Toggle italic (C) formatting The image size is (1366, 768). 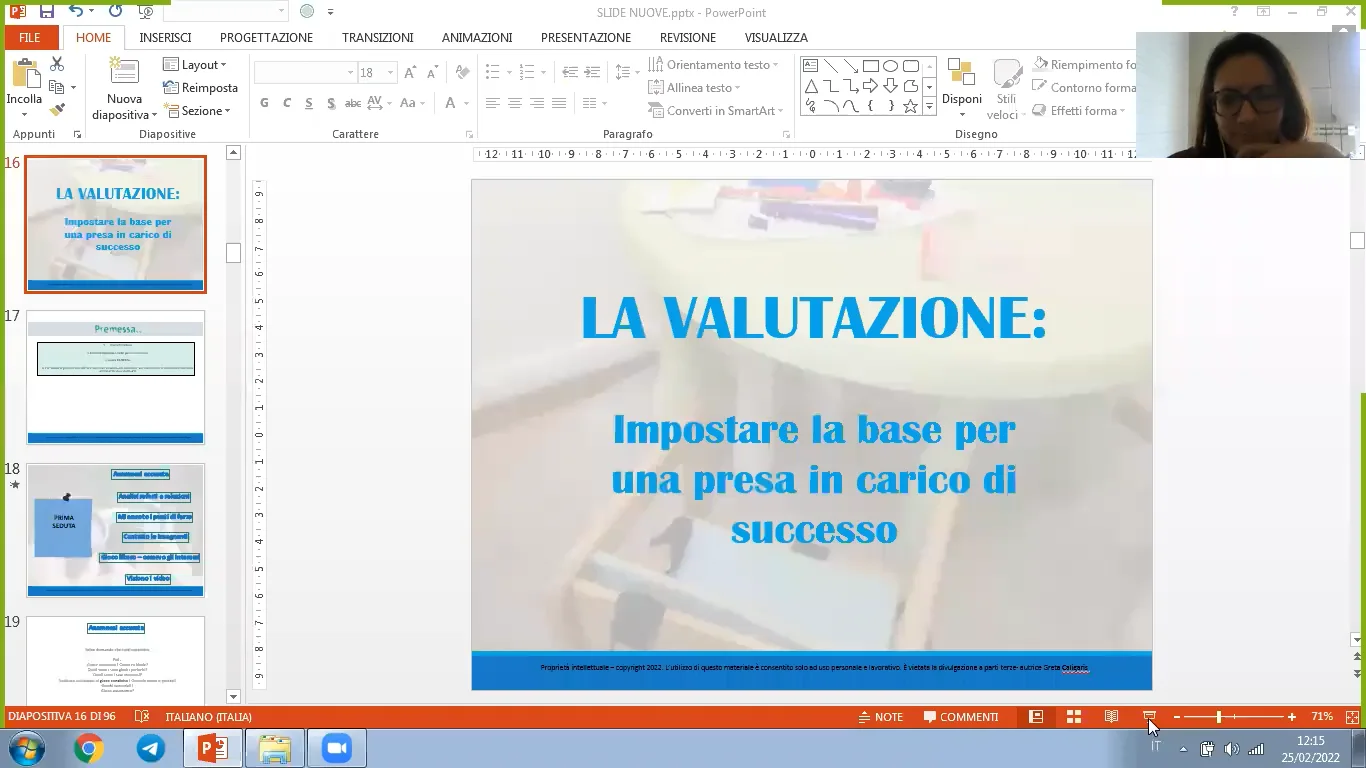tap(287, 103)
